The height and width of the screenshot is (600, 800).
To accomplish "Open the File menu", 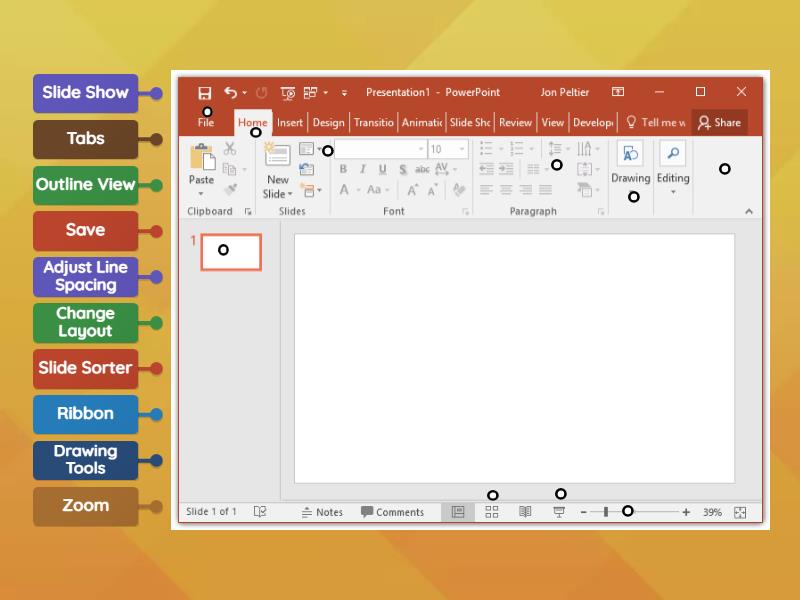I will click(205, 122).
